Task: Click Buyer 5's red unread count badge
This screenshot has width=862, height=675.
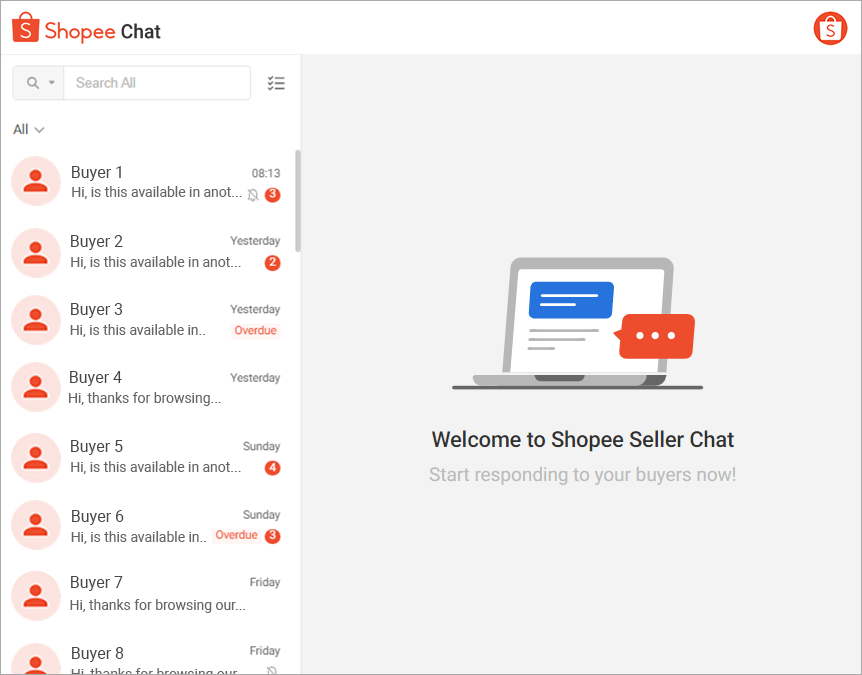Action: 271,467
